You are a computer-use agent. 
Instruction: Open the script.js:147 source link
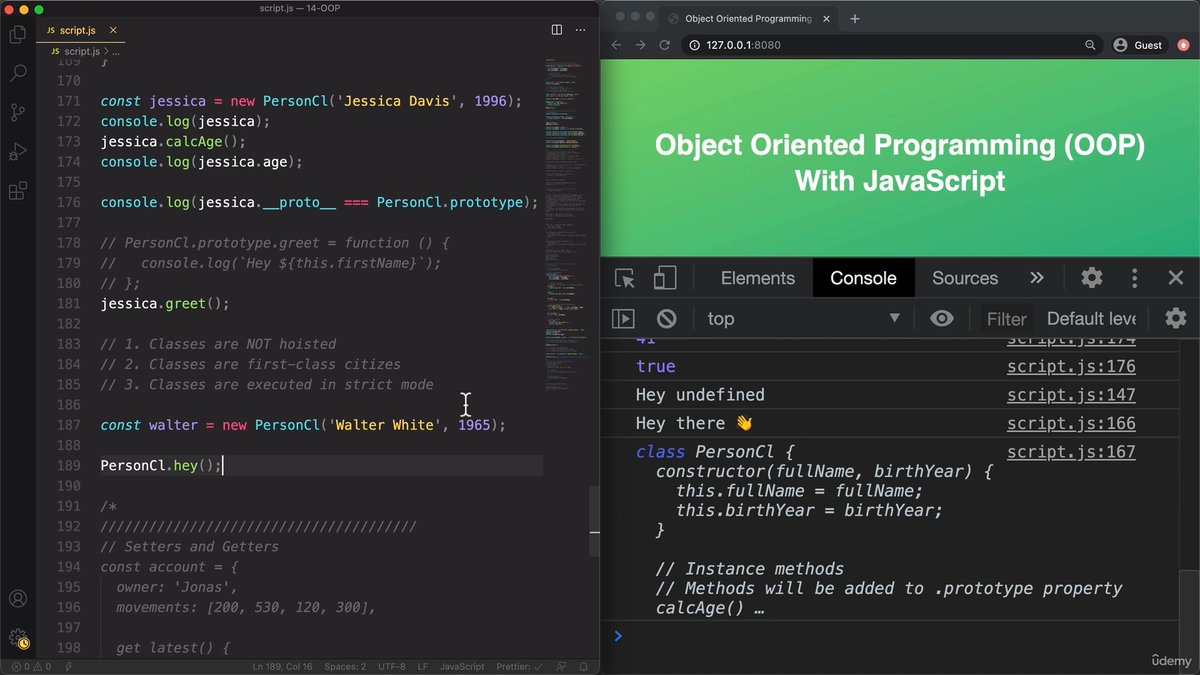tap(1071, 395)
